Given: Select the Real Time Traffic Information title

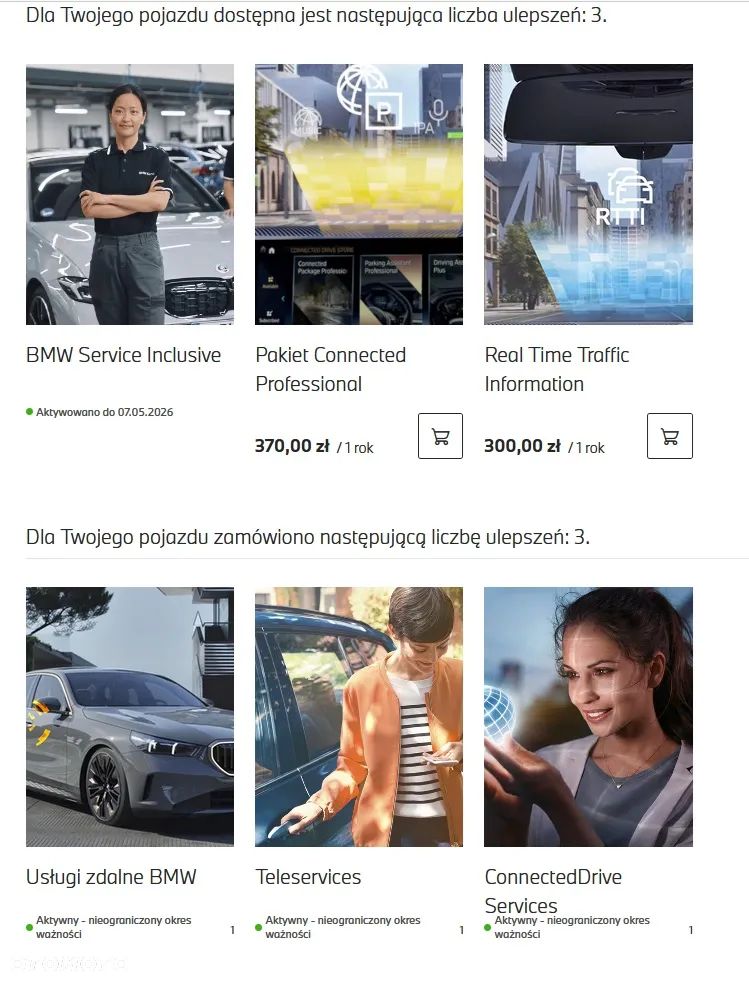Looking at the screenshot, I should [557, 369].
